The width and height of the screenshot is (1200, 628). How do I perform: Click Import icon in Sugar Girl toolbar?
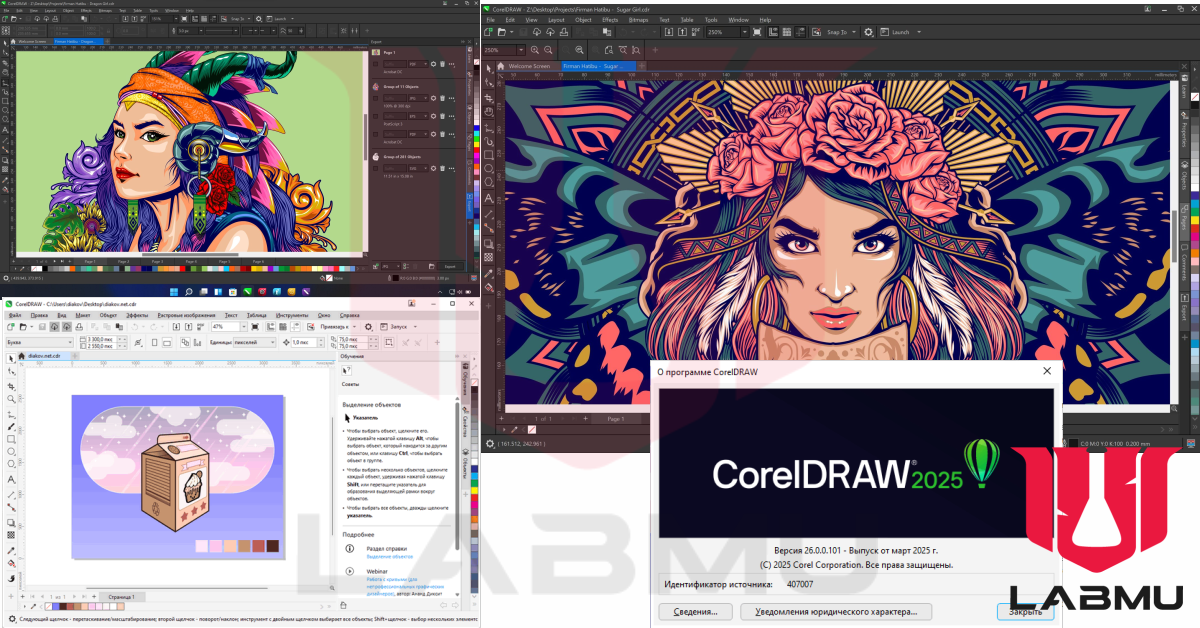click(668, 32)
